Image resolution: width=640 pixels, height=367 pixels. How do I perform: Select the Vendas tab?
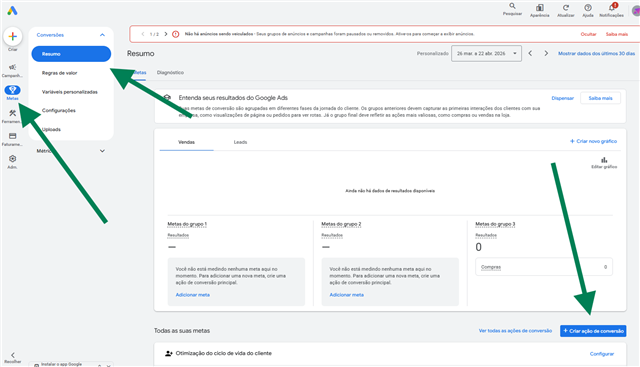click(186, 142)
